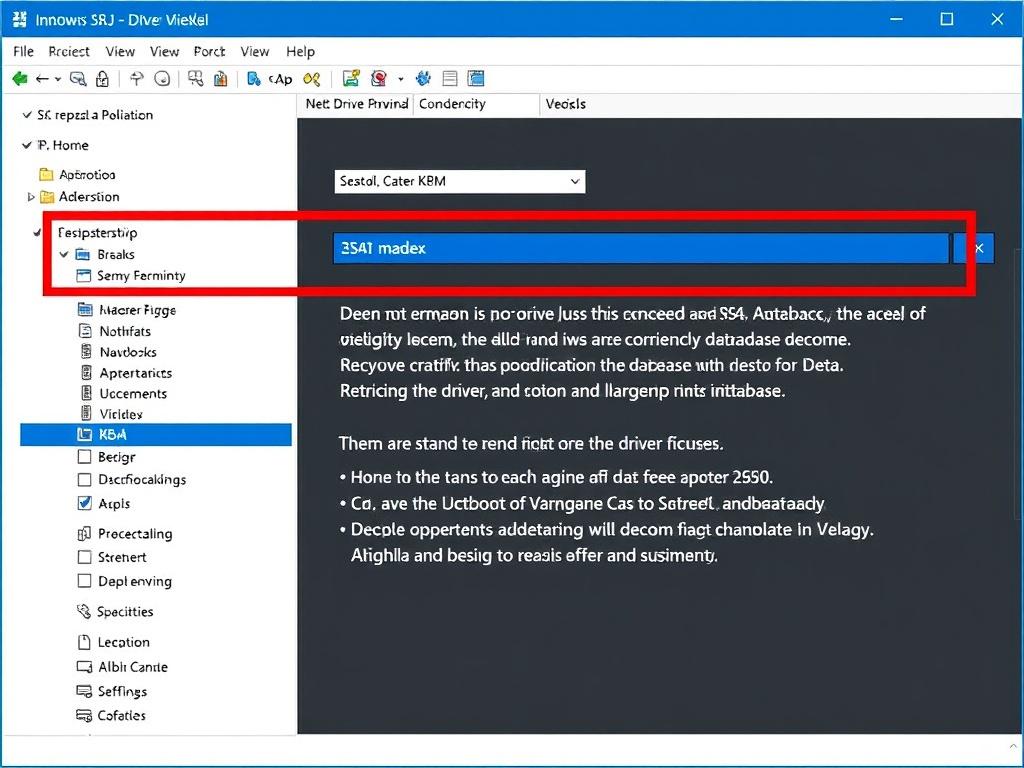Select the highlighted KBM tree item
This screenshot has height=768, width=1024.
155,434
